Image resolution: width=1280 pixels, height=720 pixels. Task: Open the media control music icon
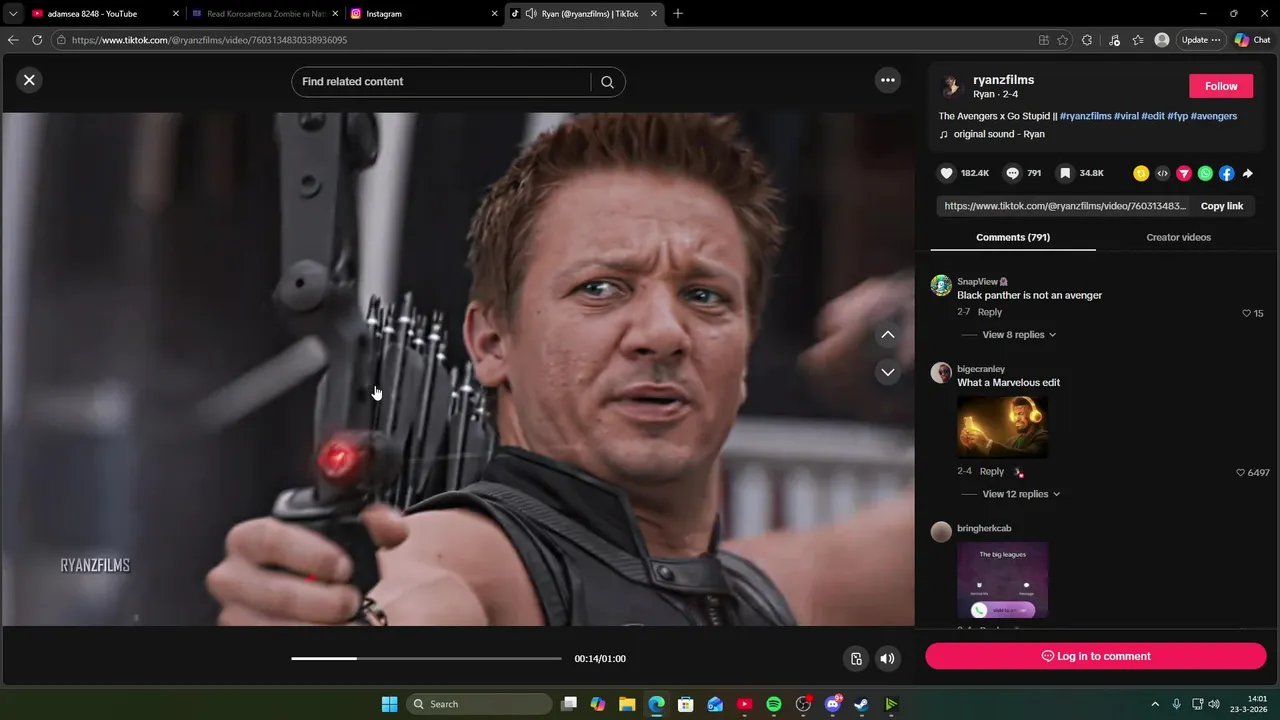(x=1115, y=40)
